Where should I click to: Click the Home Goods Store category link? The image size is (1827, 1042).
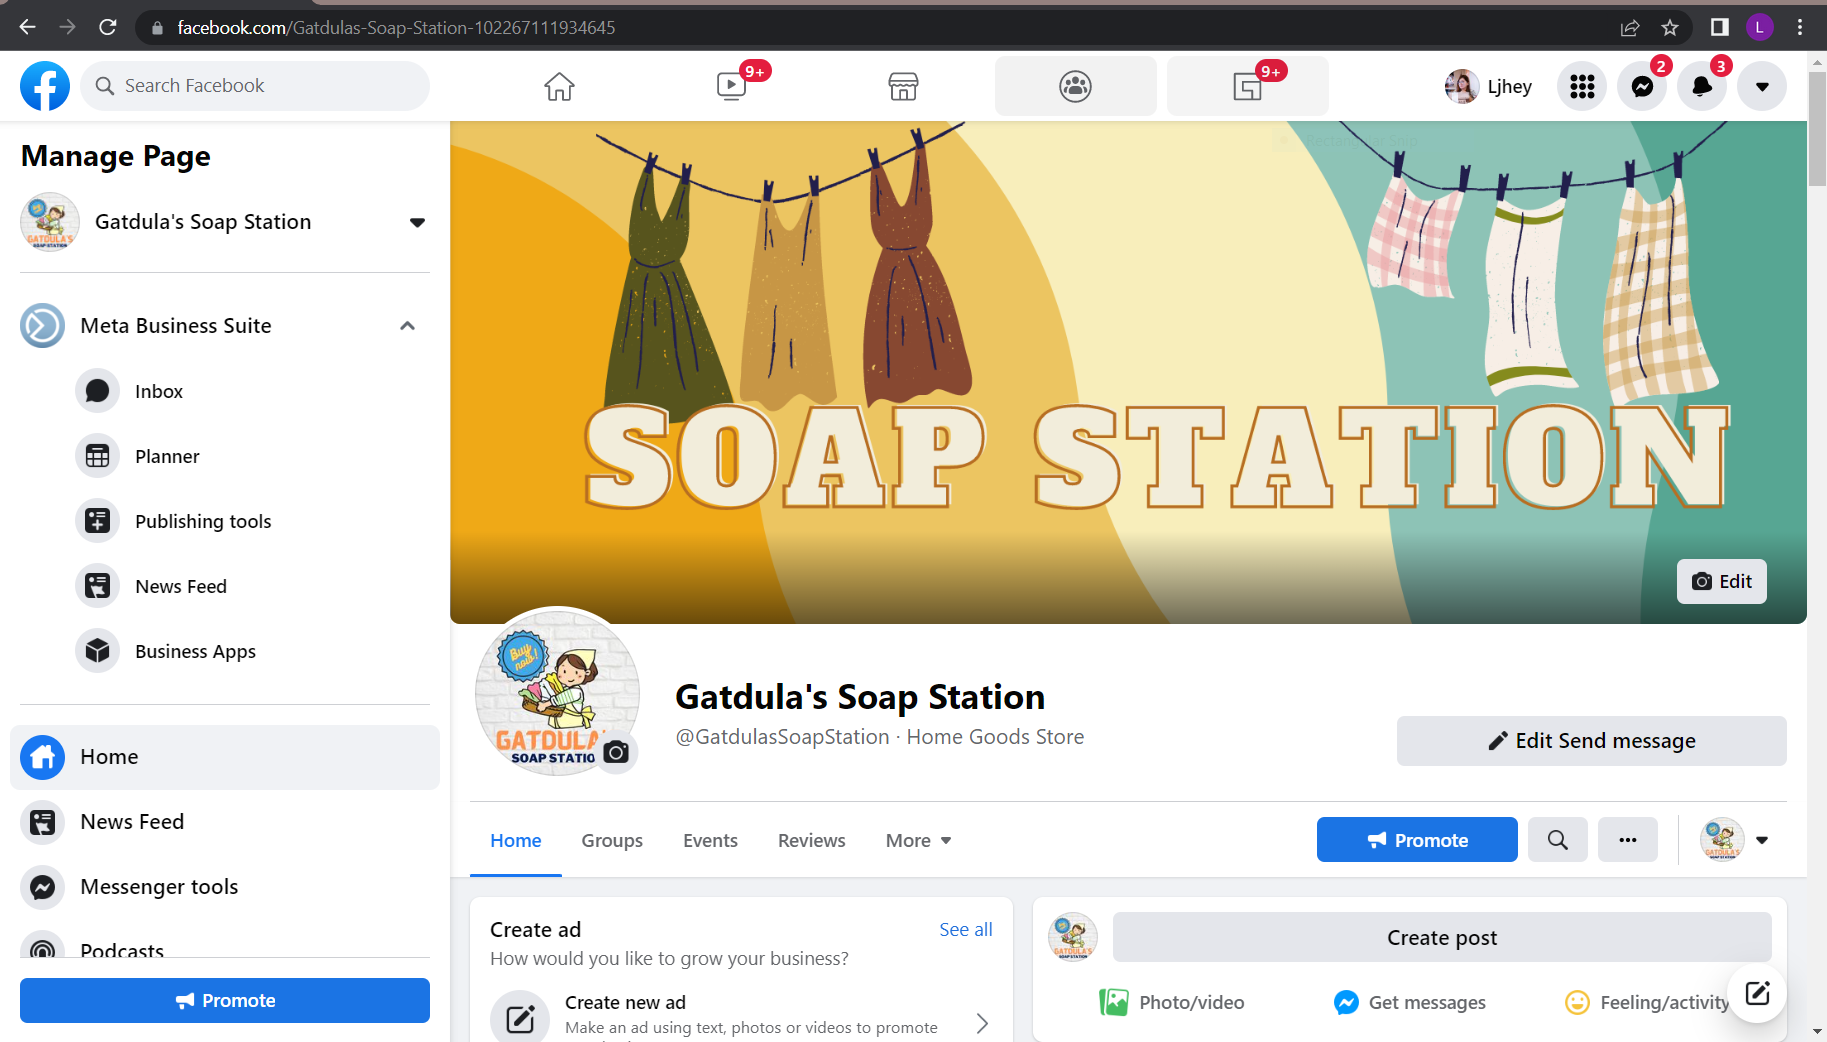[995, 737]
